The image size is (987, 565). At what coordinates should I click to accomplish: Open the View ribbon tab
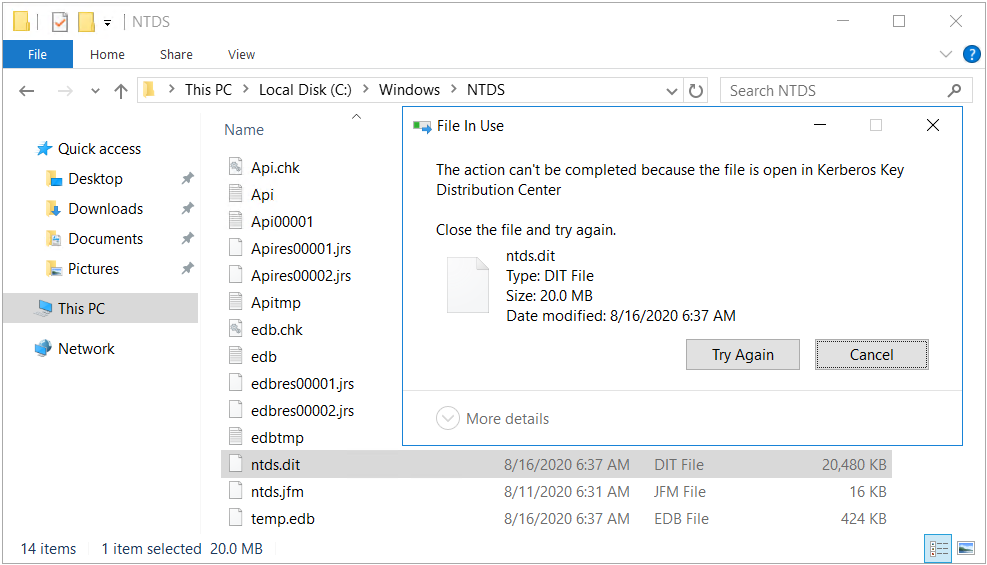click(x=241, y=55)
